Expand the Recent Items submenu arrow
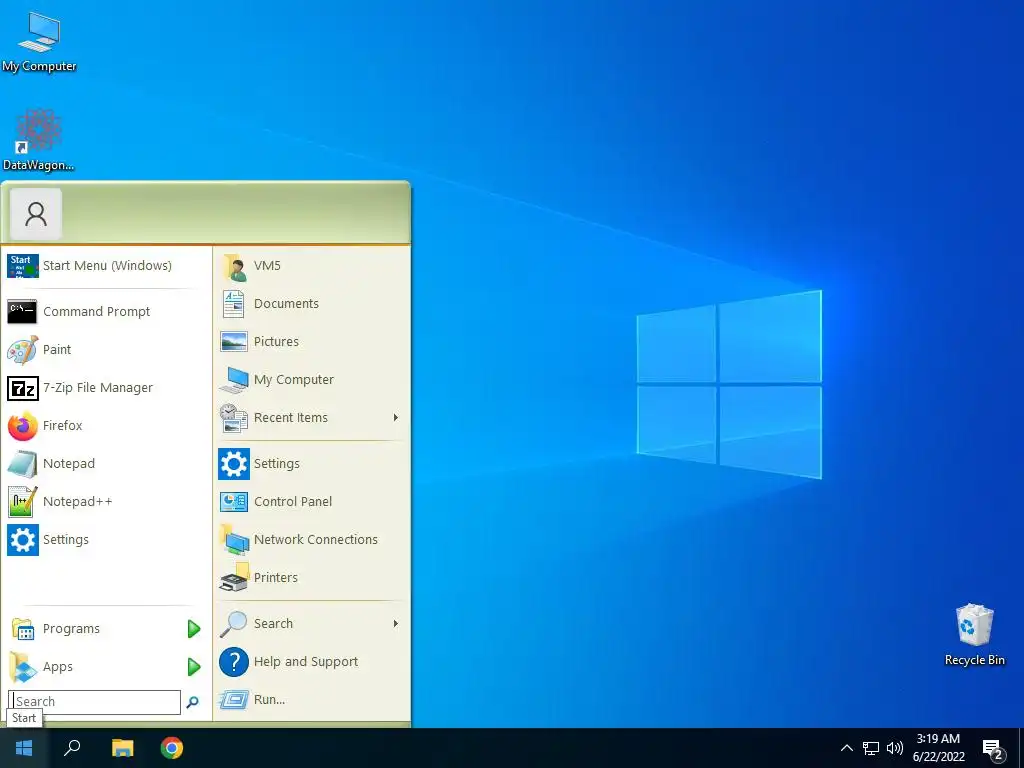Screen dimensions: 1024x768 [396, 417]
